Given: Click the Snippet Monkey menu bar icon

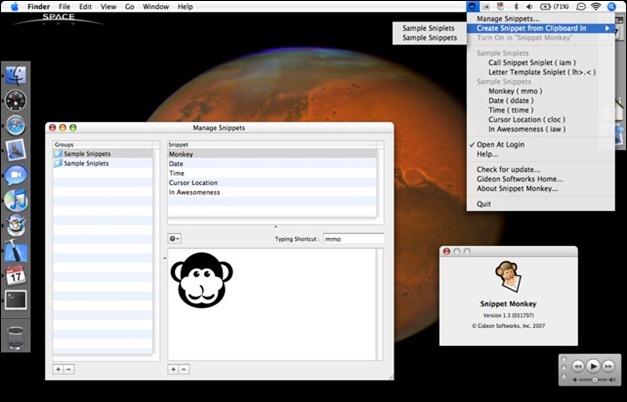Looking at the screenshot, I should tap(473, 7).
